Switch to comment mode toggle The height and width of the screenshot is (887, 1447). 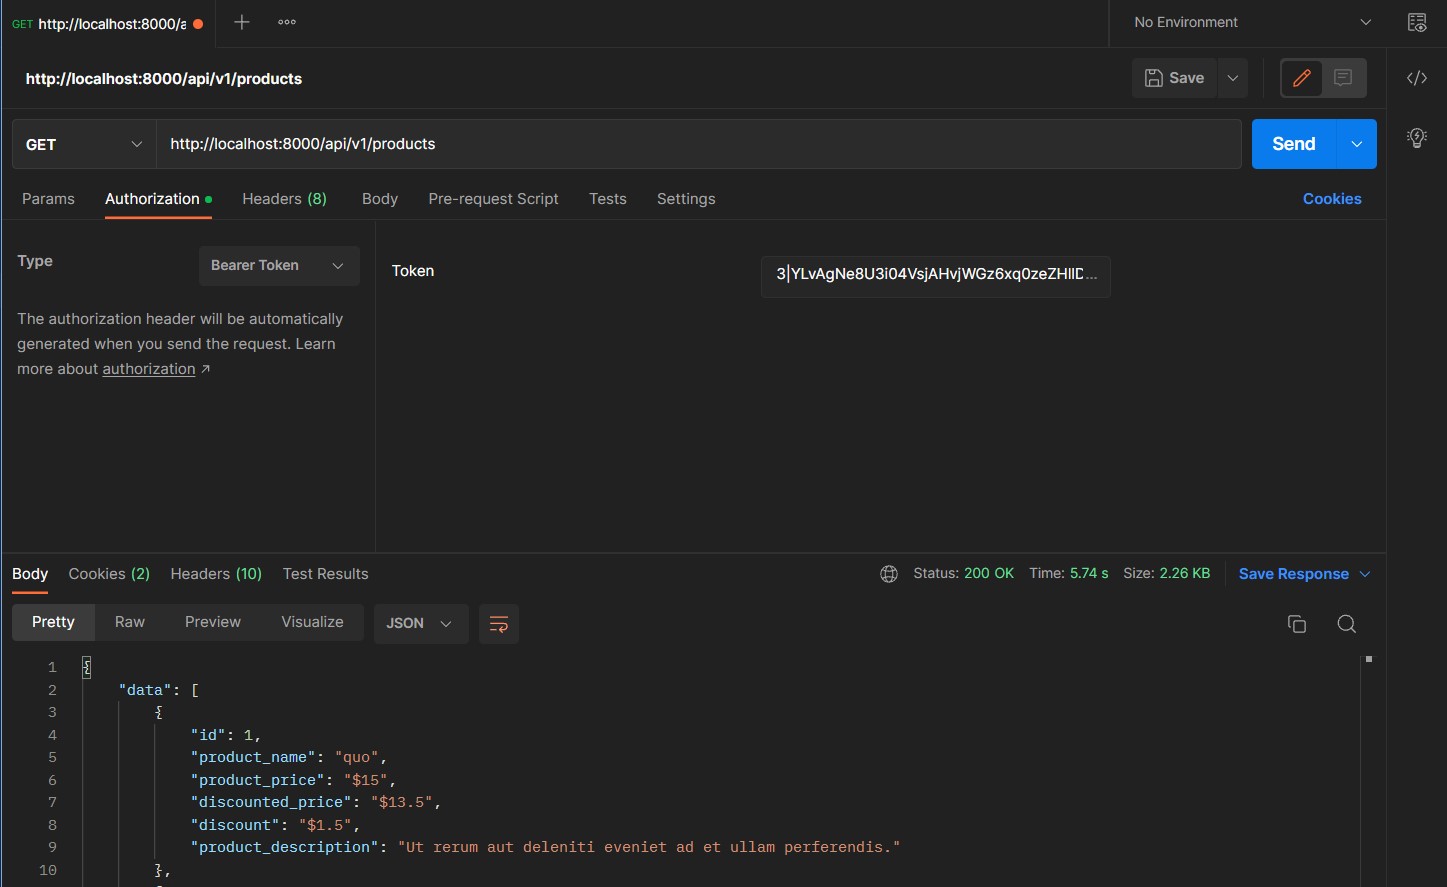[1343, 78]
